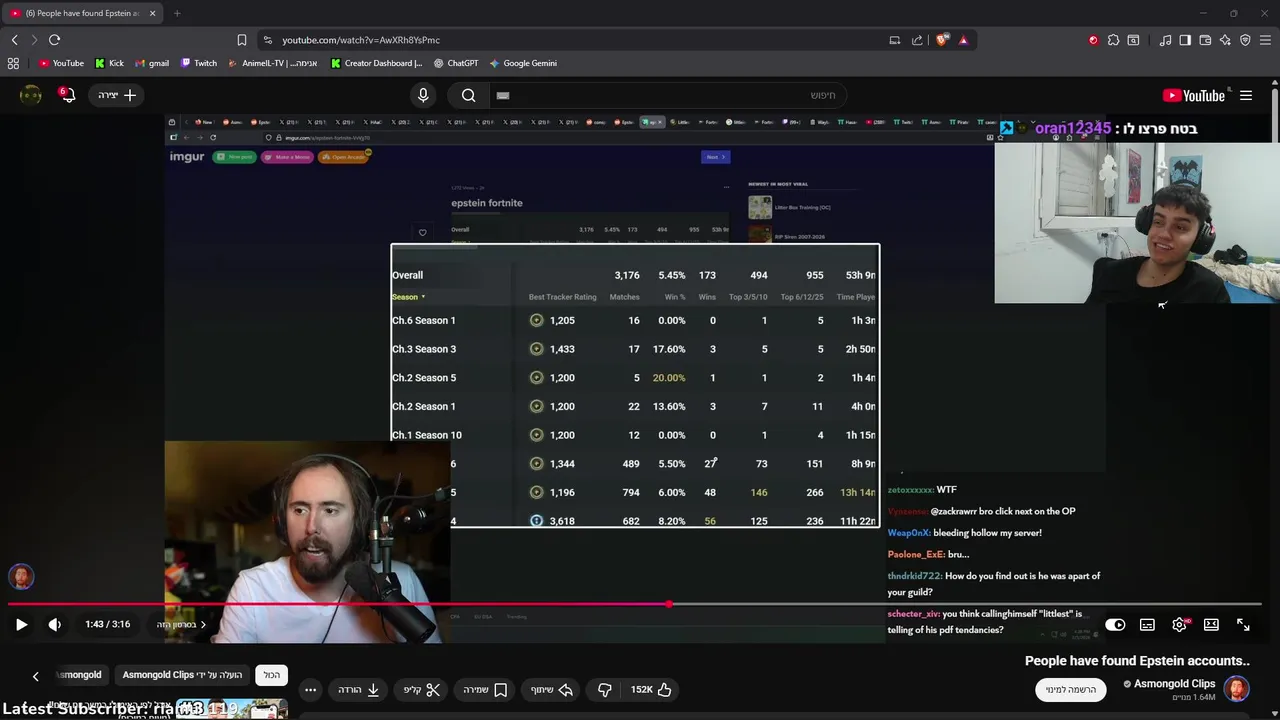The image size is (1280, 720).
Task: Toggle the browser sidebar panel icon
Action: point(1185,40)
